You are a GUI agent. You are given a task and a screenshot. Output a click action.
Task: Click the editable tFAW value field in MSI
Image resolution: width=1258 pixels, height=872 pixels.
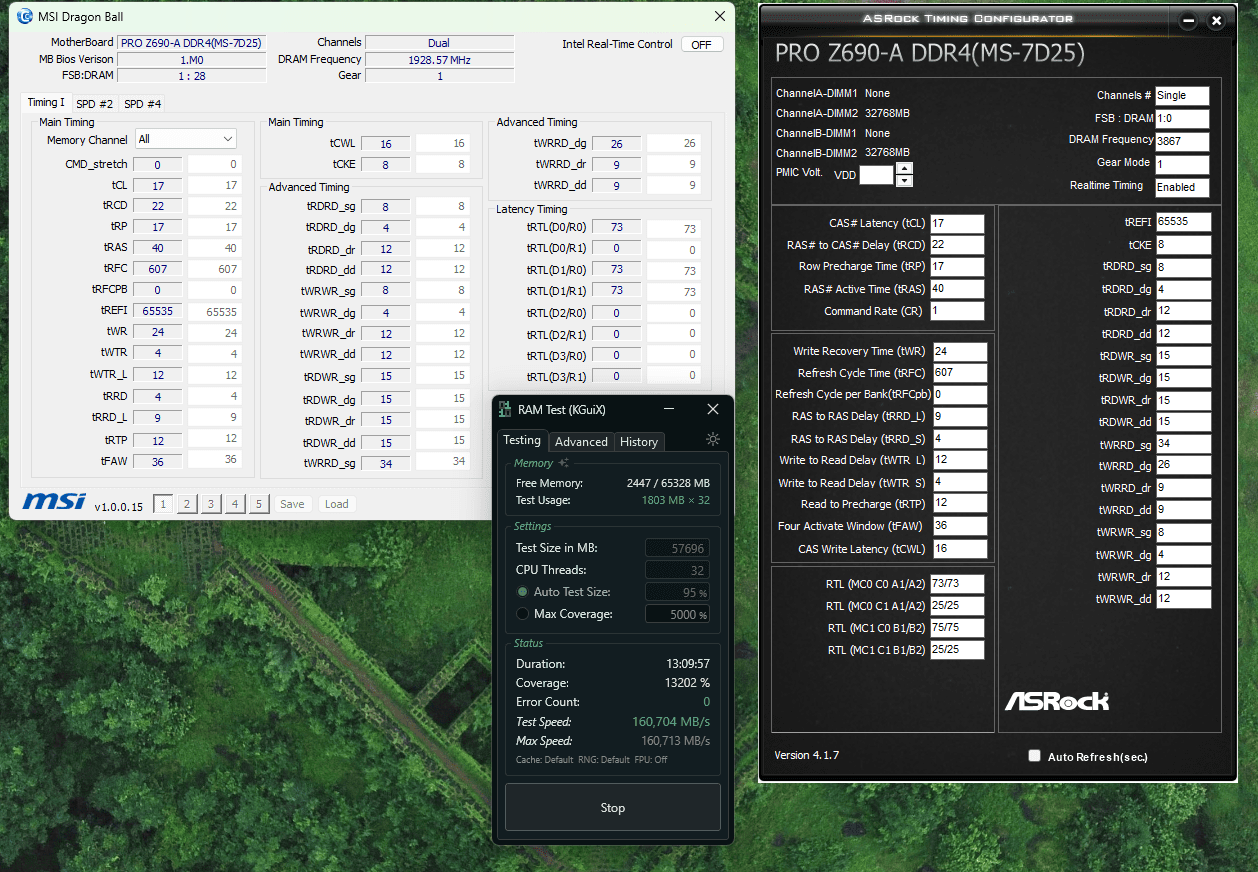click(x=215, y=459)
